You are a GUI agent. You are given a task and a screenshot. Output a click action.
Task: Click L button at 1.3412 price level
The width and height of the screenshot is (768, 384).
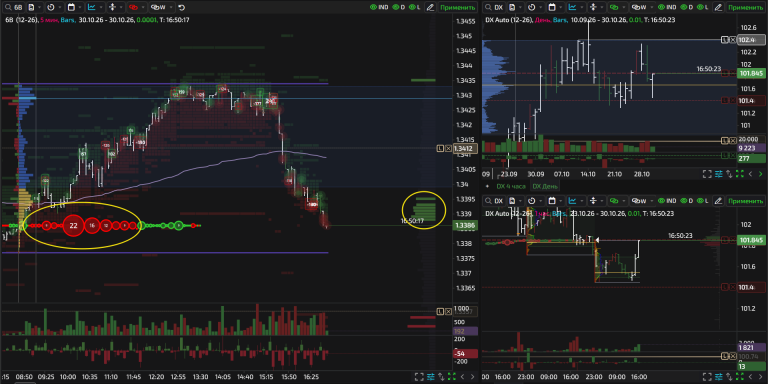(x=440, y=148)
